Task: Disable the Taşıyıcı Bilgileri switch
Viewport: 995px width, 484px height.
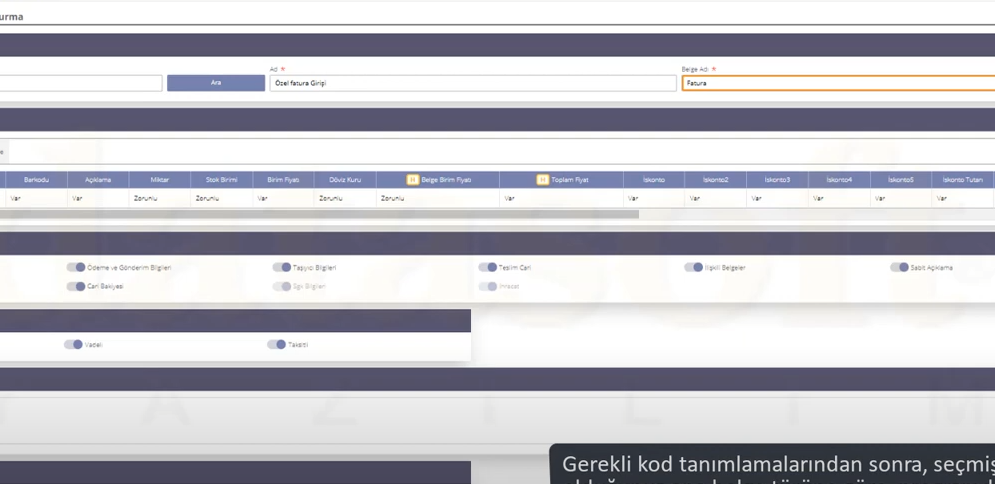Action: (282, 267)
